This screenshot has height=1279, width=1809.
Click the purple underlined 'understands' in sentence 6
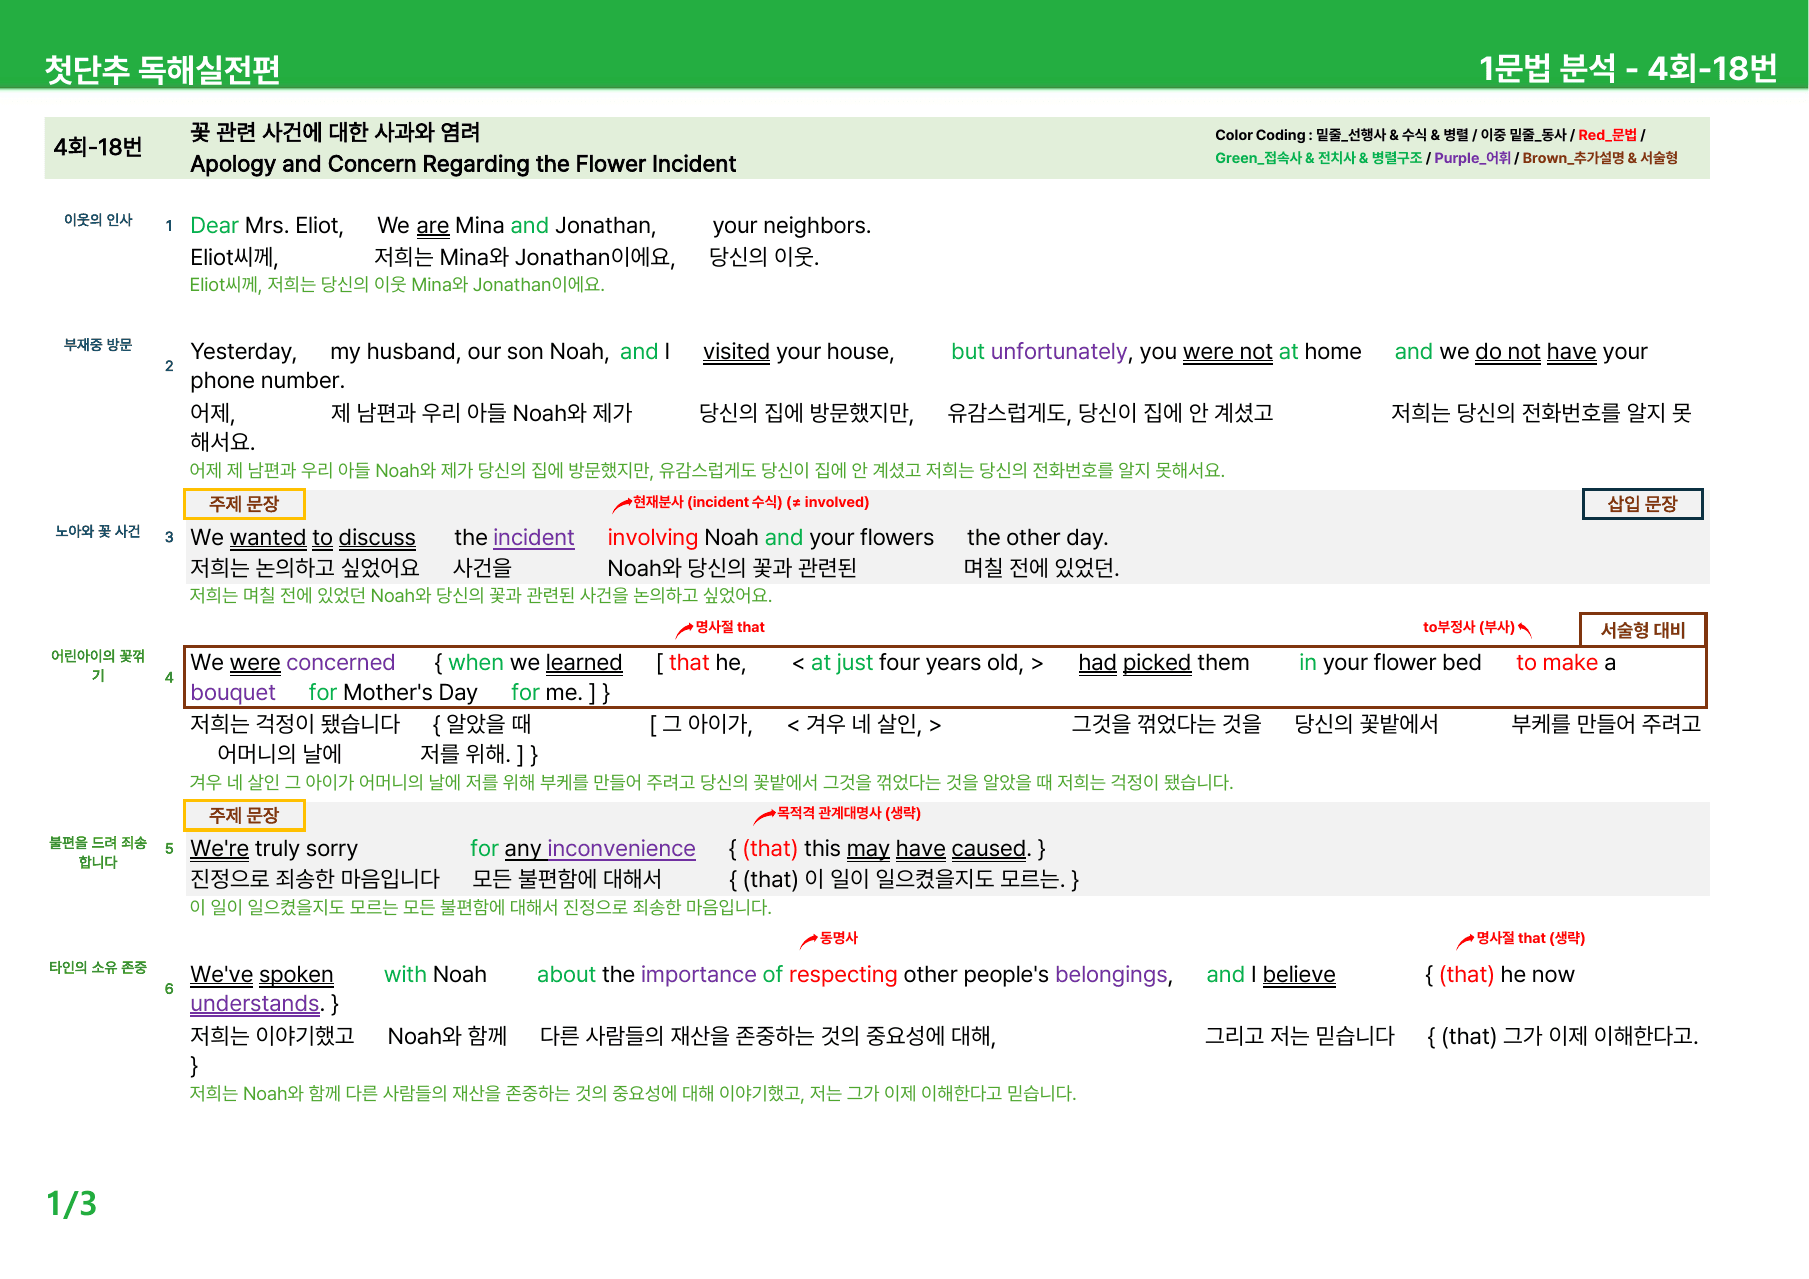[x=254, y=1004]
